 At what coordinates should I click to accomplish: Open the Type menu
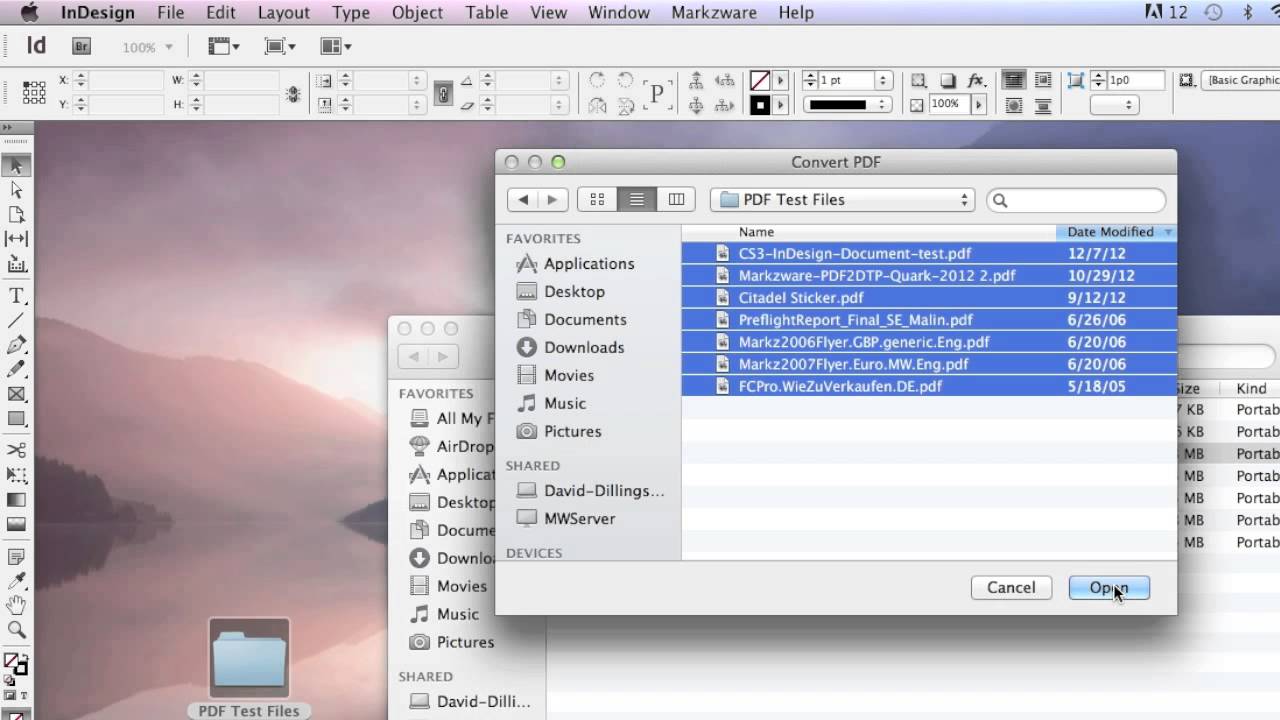click(351, 13)
